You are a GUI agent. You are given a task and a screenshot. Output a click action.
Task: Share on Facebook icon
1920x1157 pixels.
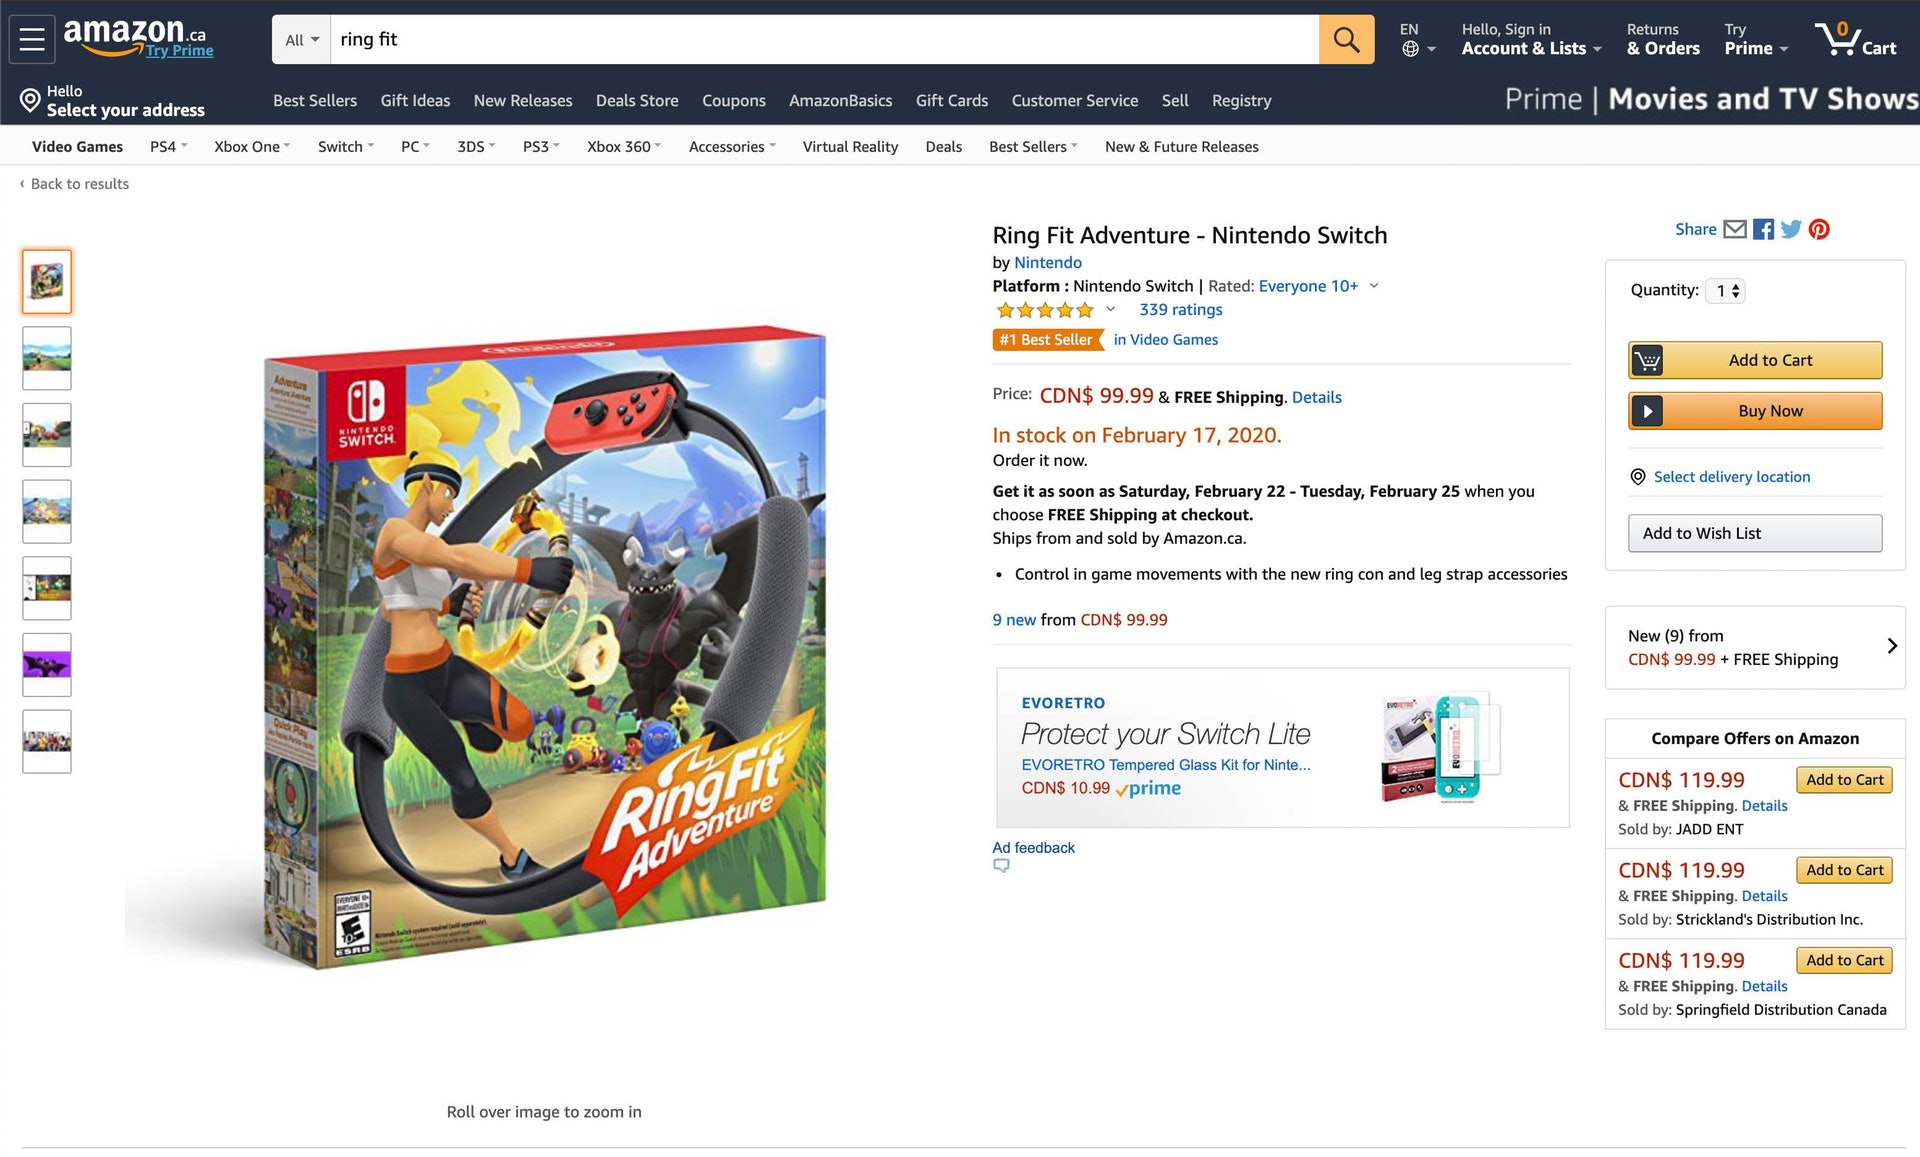tap(1764, 229)
